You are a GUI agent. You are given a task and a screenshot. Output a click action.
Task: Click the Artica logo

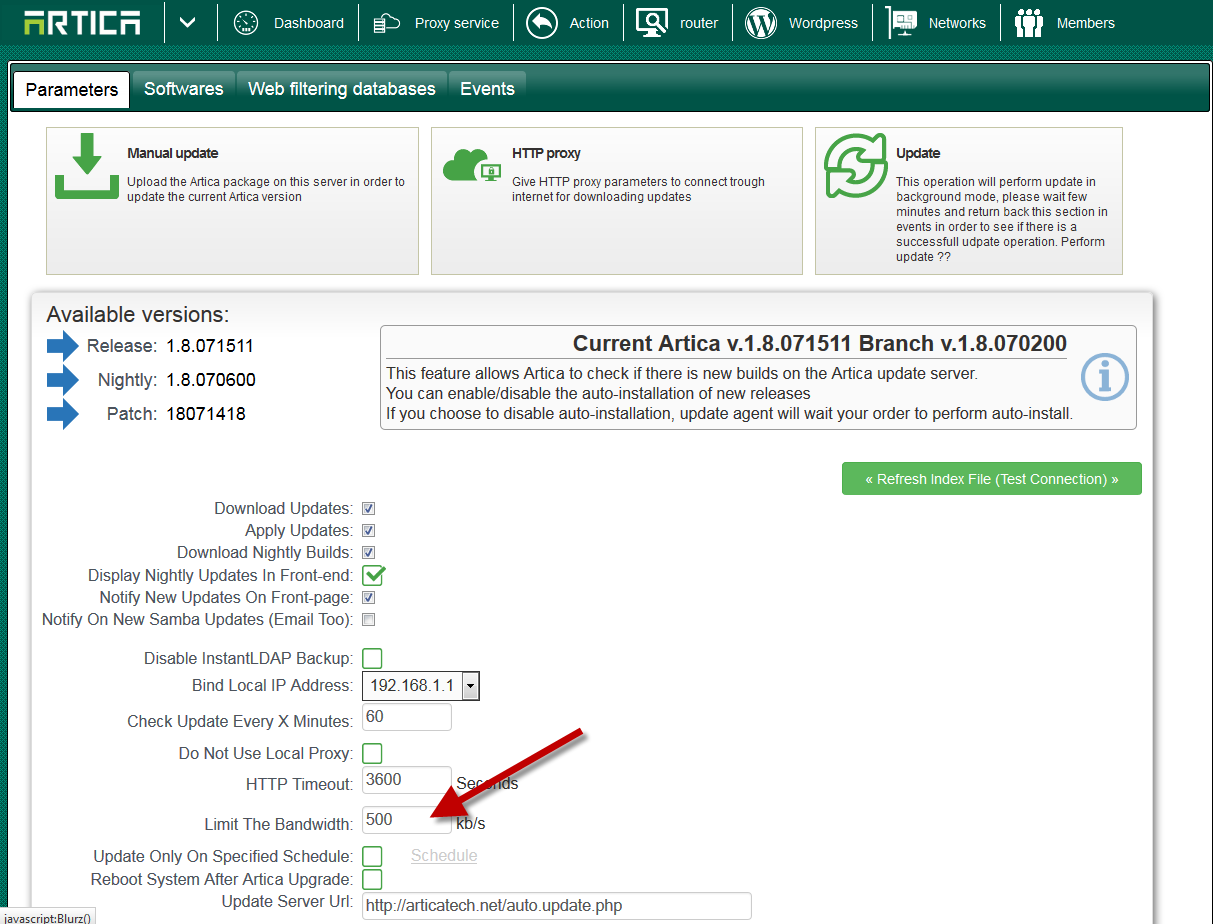(x=82, y=22)
